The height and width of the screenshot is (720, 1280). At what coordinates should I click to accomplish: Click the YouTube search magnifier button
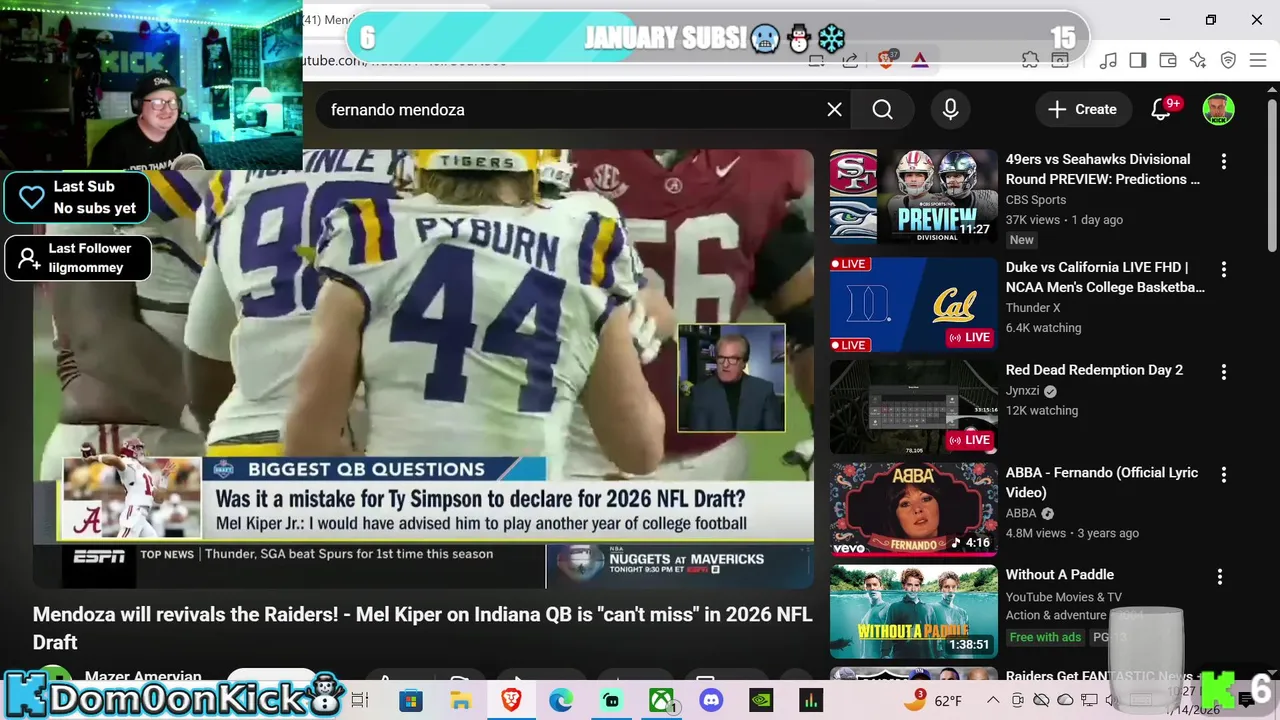[882, 110]
